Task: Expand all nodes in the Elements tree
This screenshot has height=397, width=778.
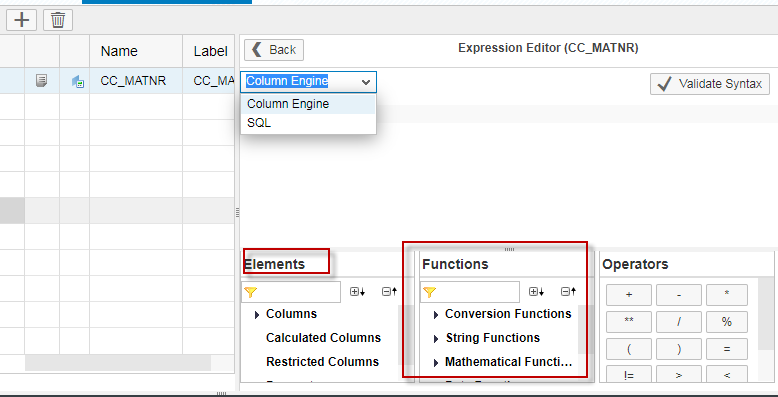Action: (357, 292)
